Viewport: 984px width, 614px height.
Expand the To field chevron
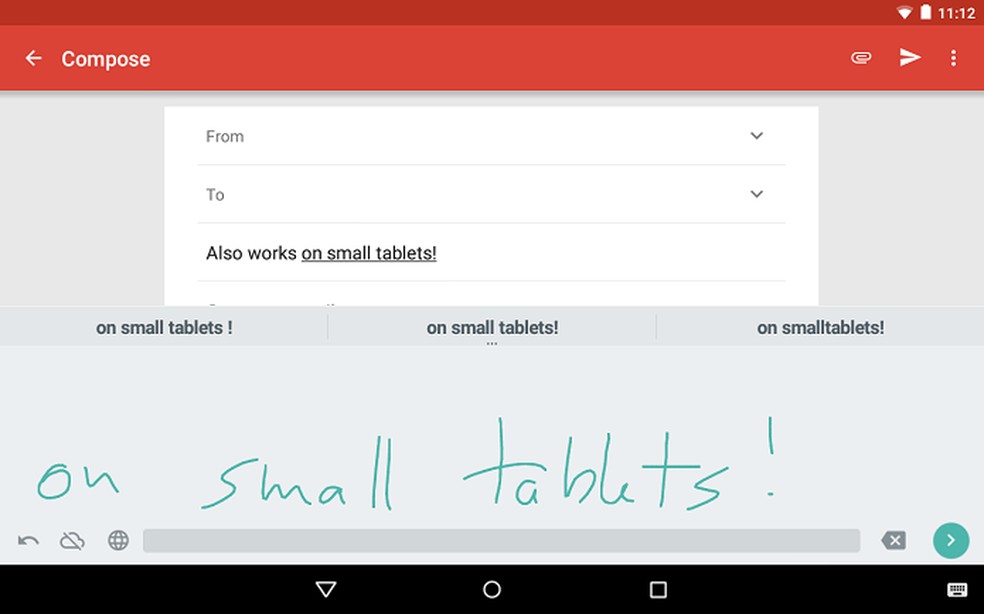[757, 194]
